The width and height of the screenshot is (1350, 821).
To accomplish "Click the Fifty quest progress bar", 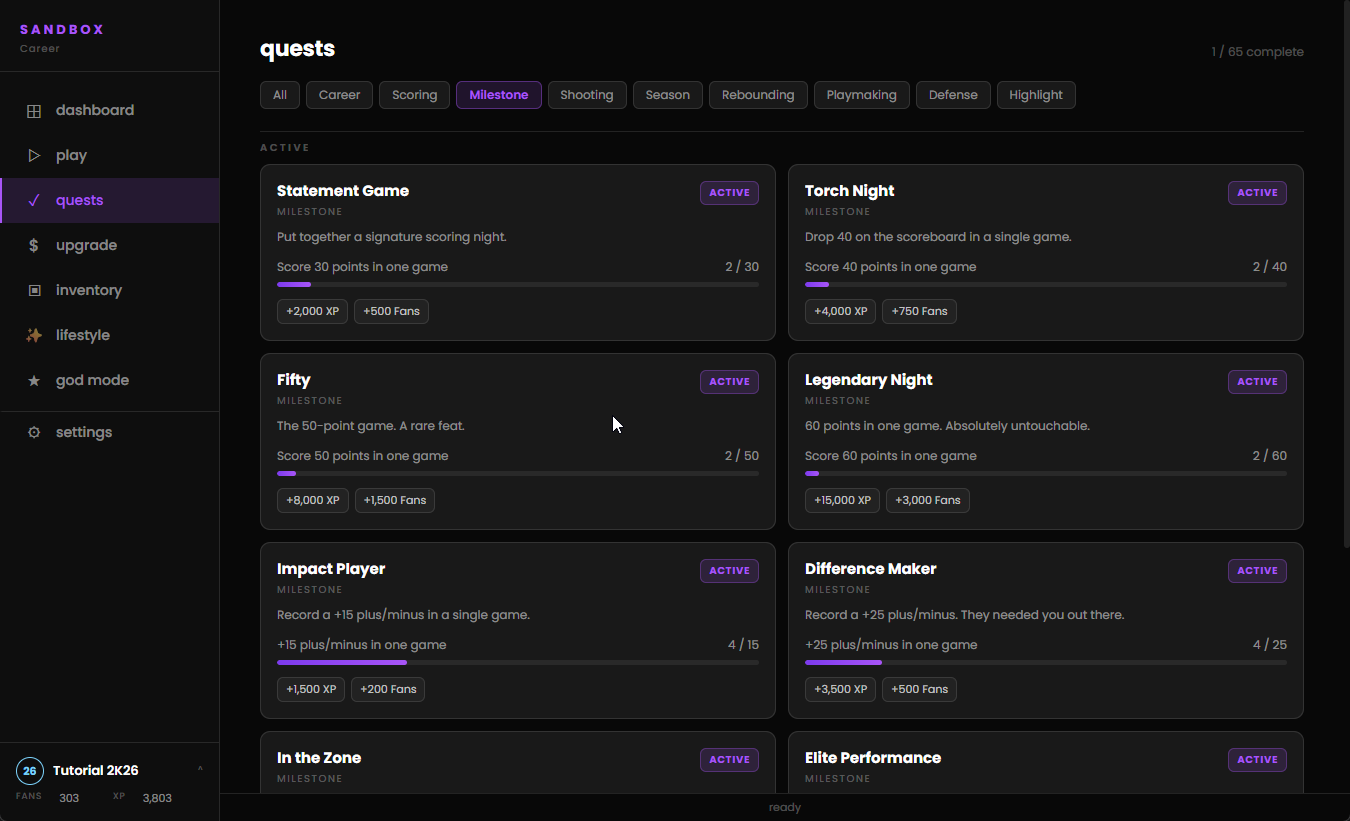I will coord(518,474).
